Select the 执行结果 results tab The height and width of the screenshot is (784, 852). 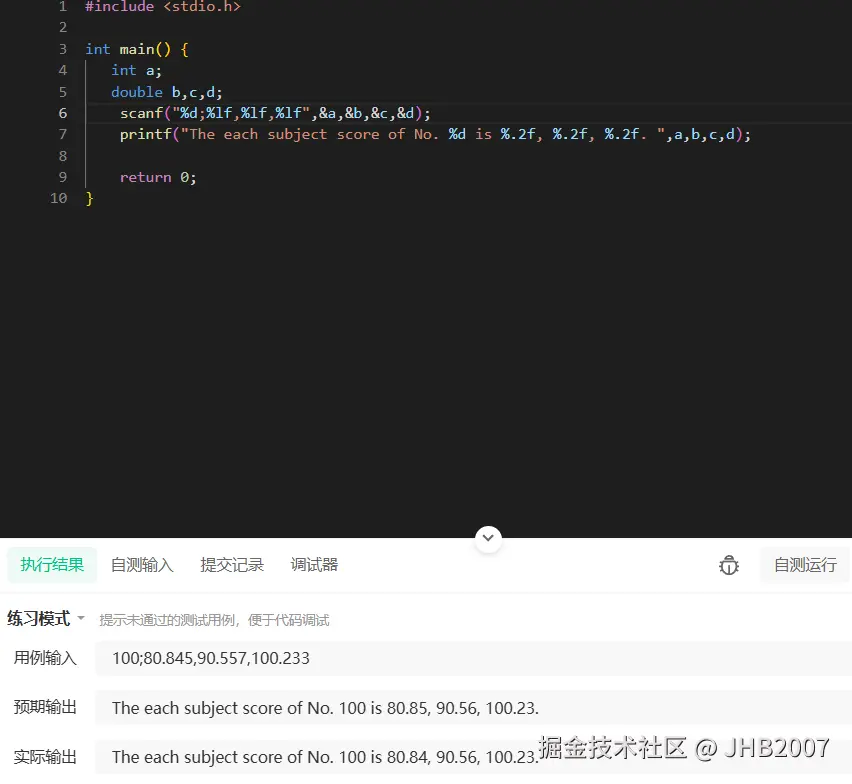[51, 565]
